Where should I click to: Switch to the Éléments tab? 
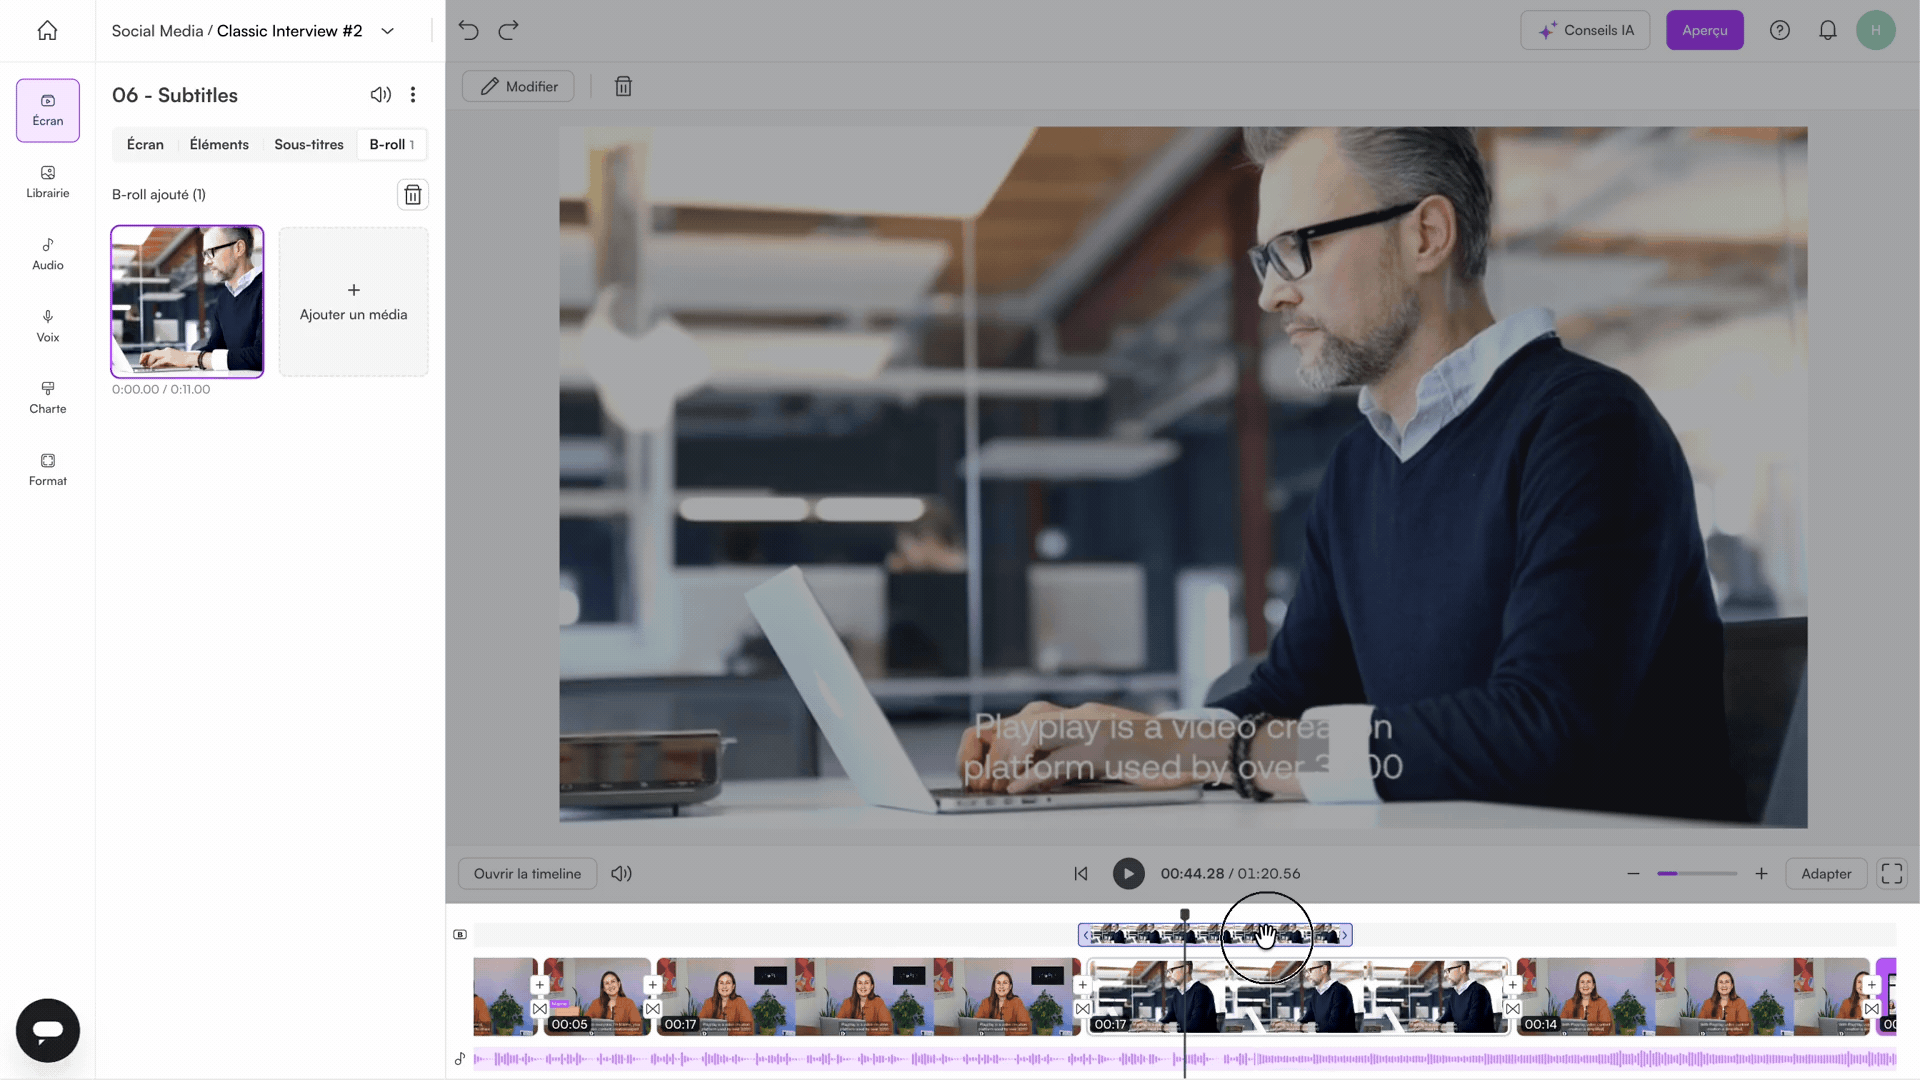[219, 144]
